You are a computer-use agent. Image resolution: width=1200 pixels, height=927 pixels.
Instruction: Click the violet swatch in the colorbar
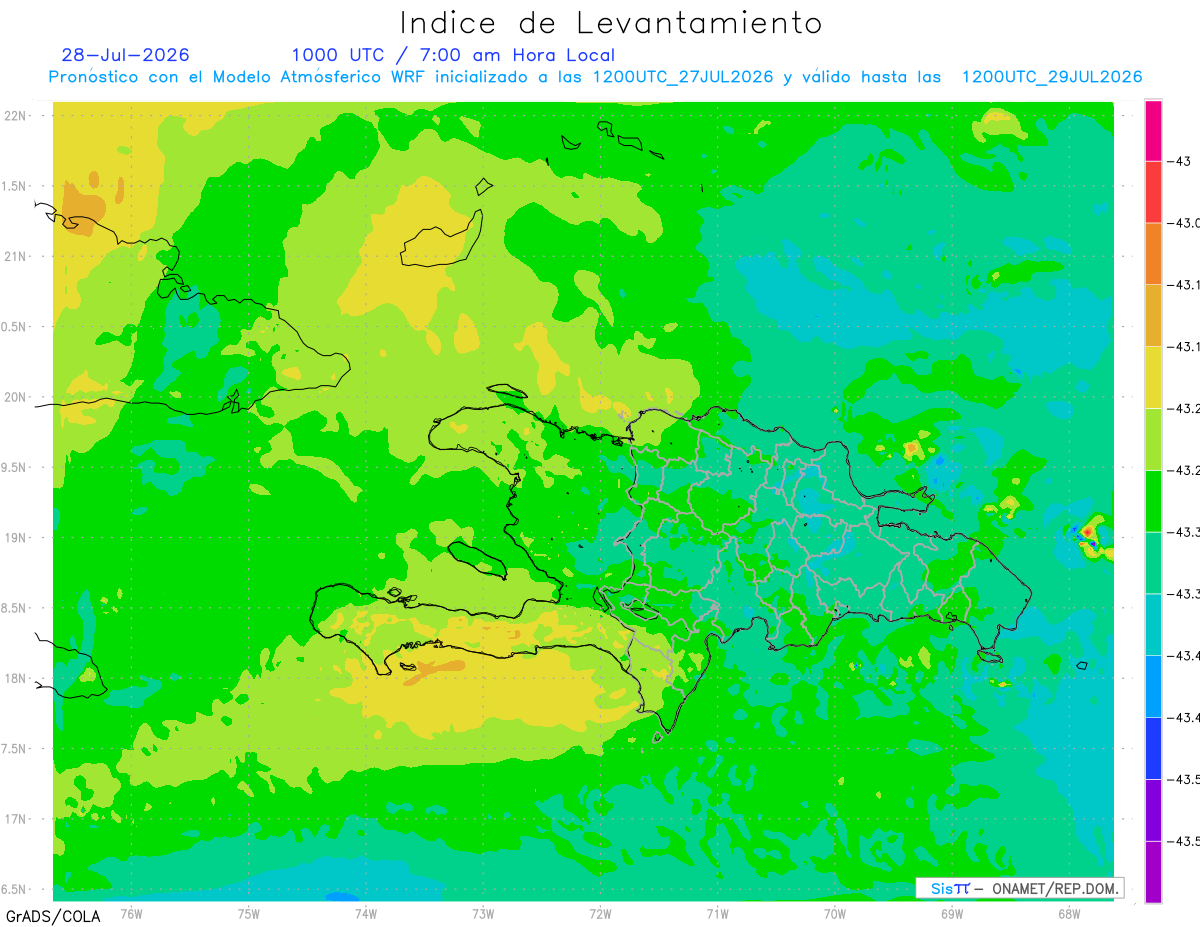[x=1153, y=809]
